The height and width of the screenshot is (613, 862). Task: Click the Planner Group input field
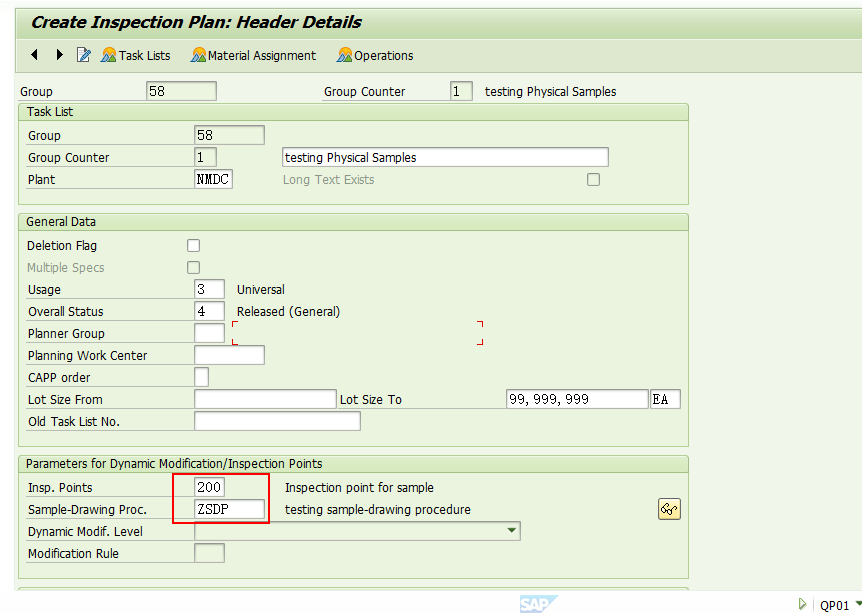pyautogui.click(x=209, y=333)
